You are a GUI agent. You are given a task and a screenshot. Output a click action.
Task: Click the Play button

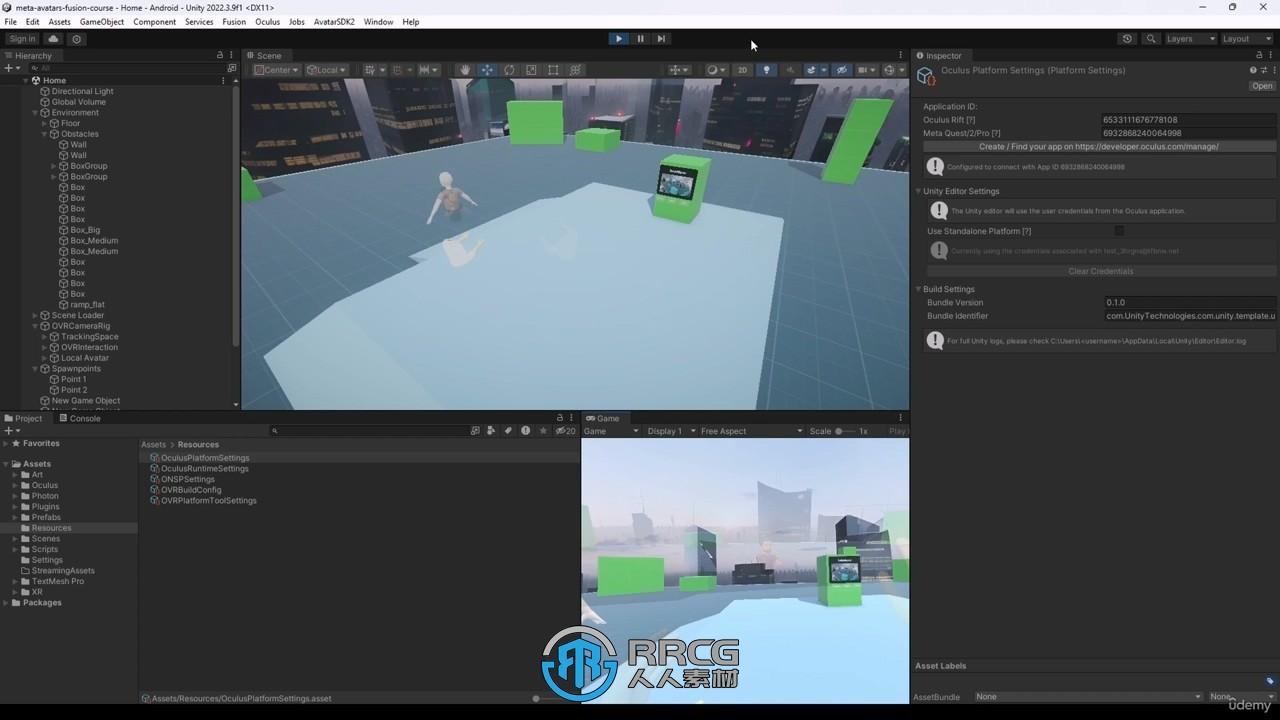619,39
